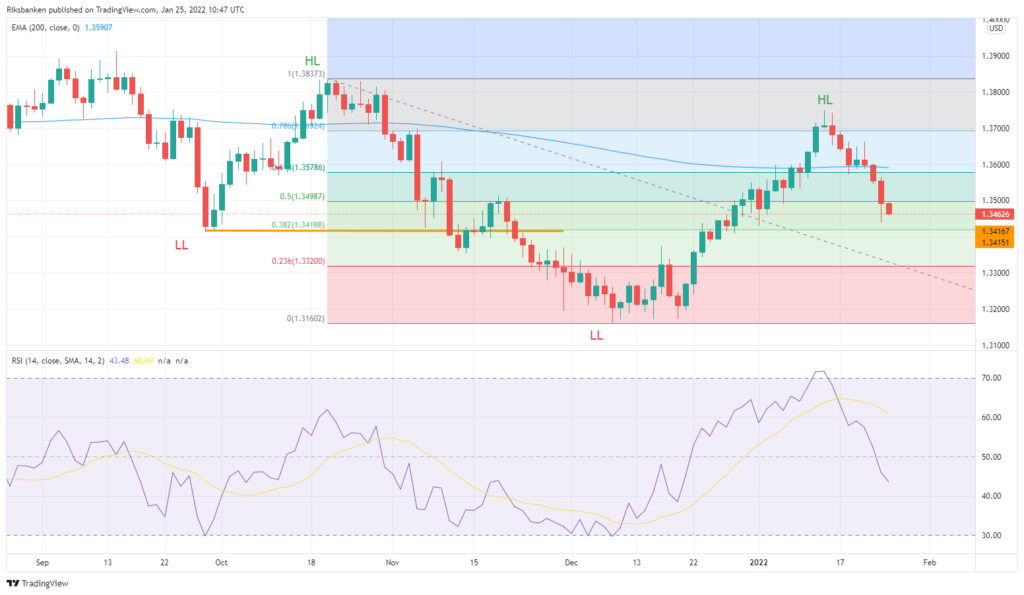Screen dimensions: 1024x595
Task: Select the 0.786 Fibonacci level label
Action: (x=298, y=125)
